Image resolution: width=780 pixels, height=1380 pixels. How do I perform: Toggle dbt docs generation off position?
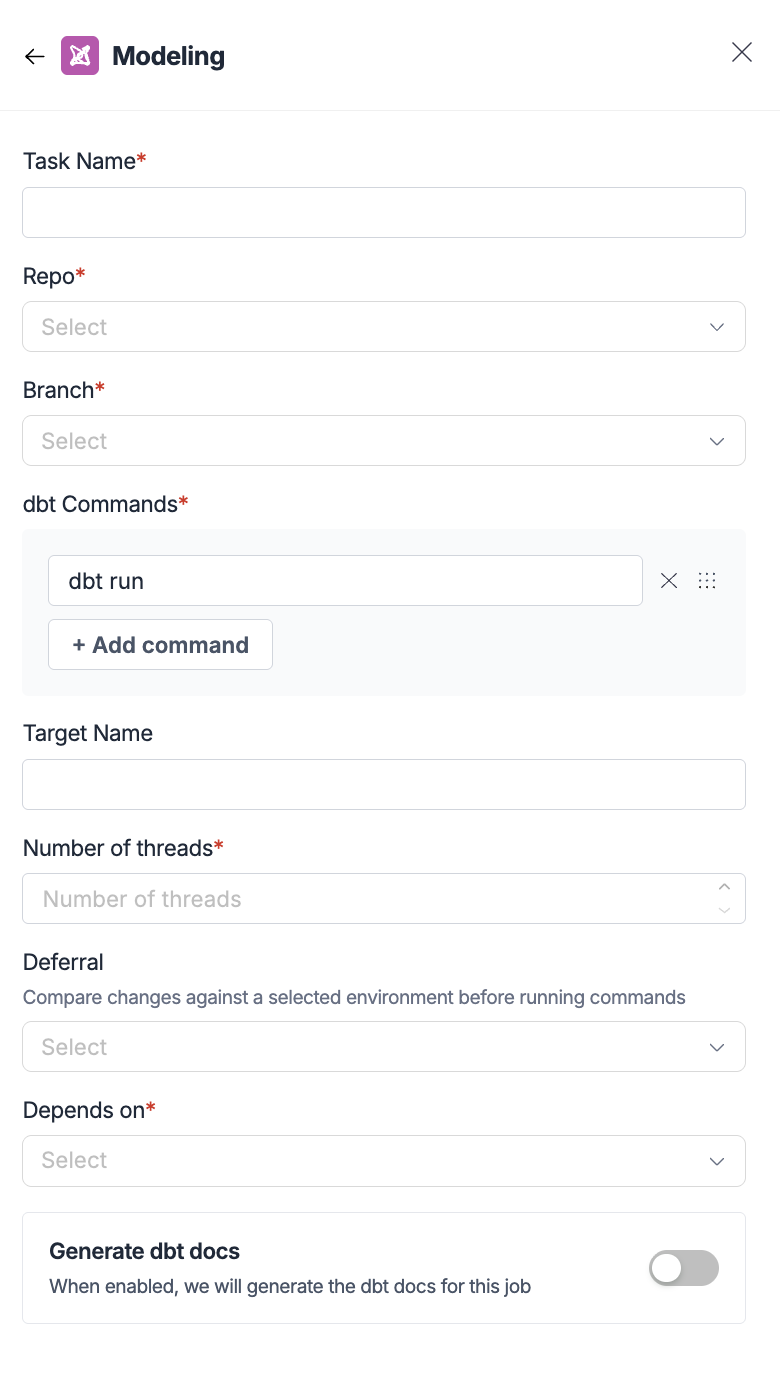684,1268
